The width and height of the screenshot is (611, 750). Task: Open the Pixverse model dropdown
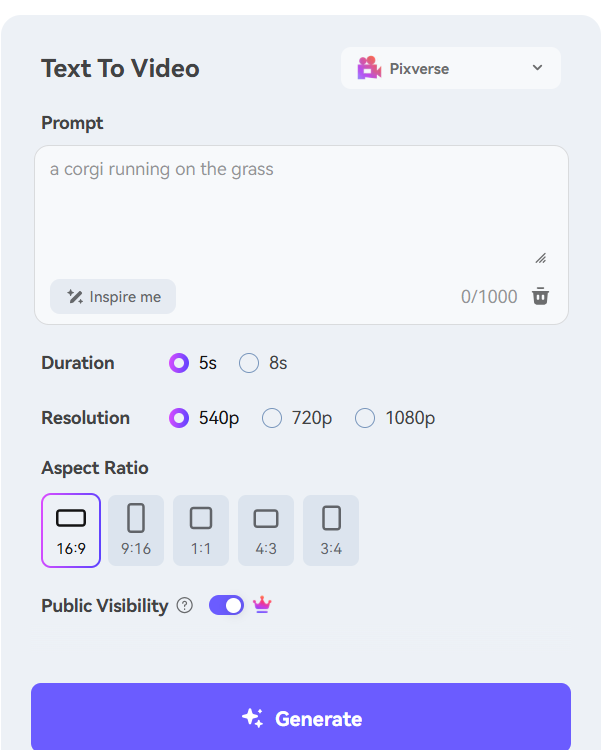coord(451,68)
